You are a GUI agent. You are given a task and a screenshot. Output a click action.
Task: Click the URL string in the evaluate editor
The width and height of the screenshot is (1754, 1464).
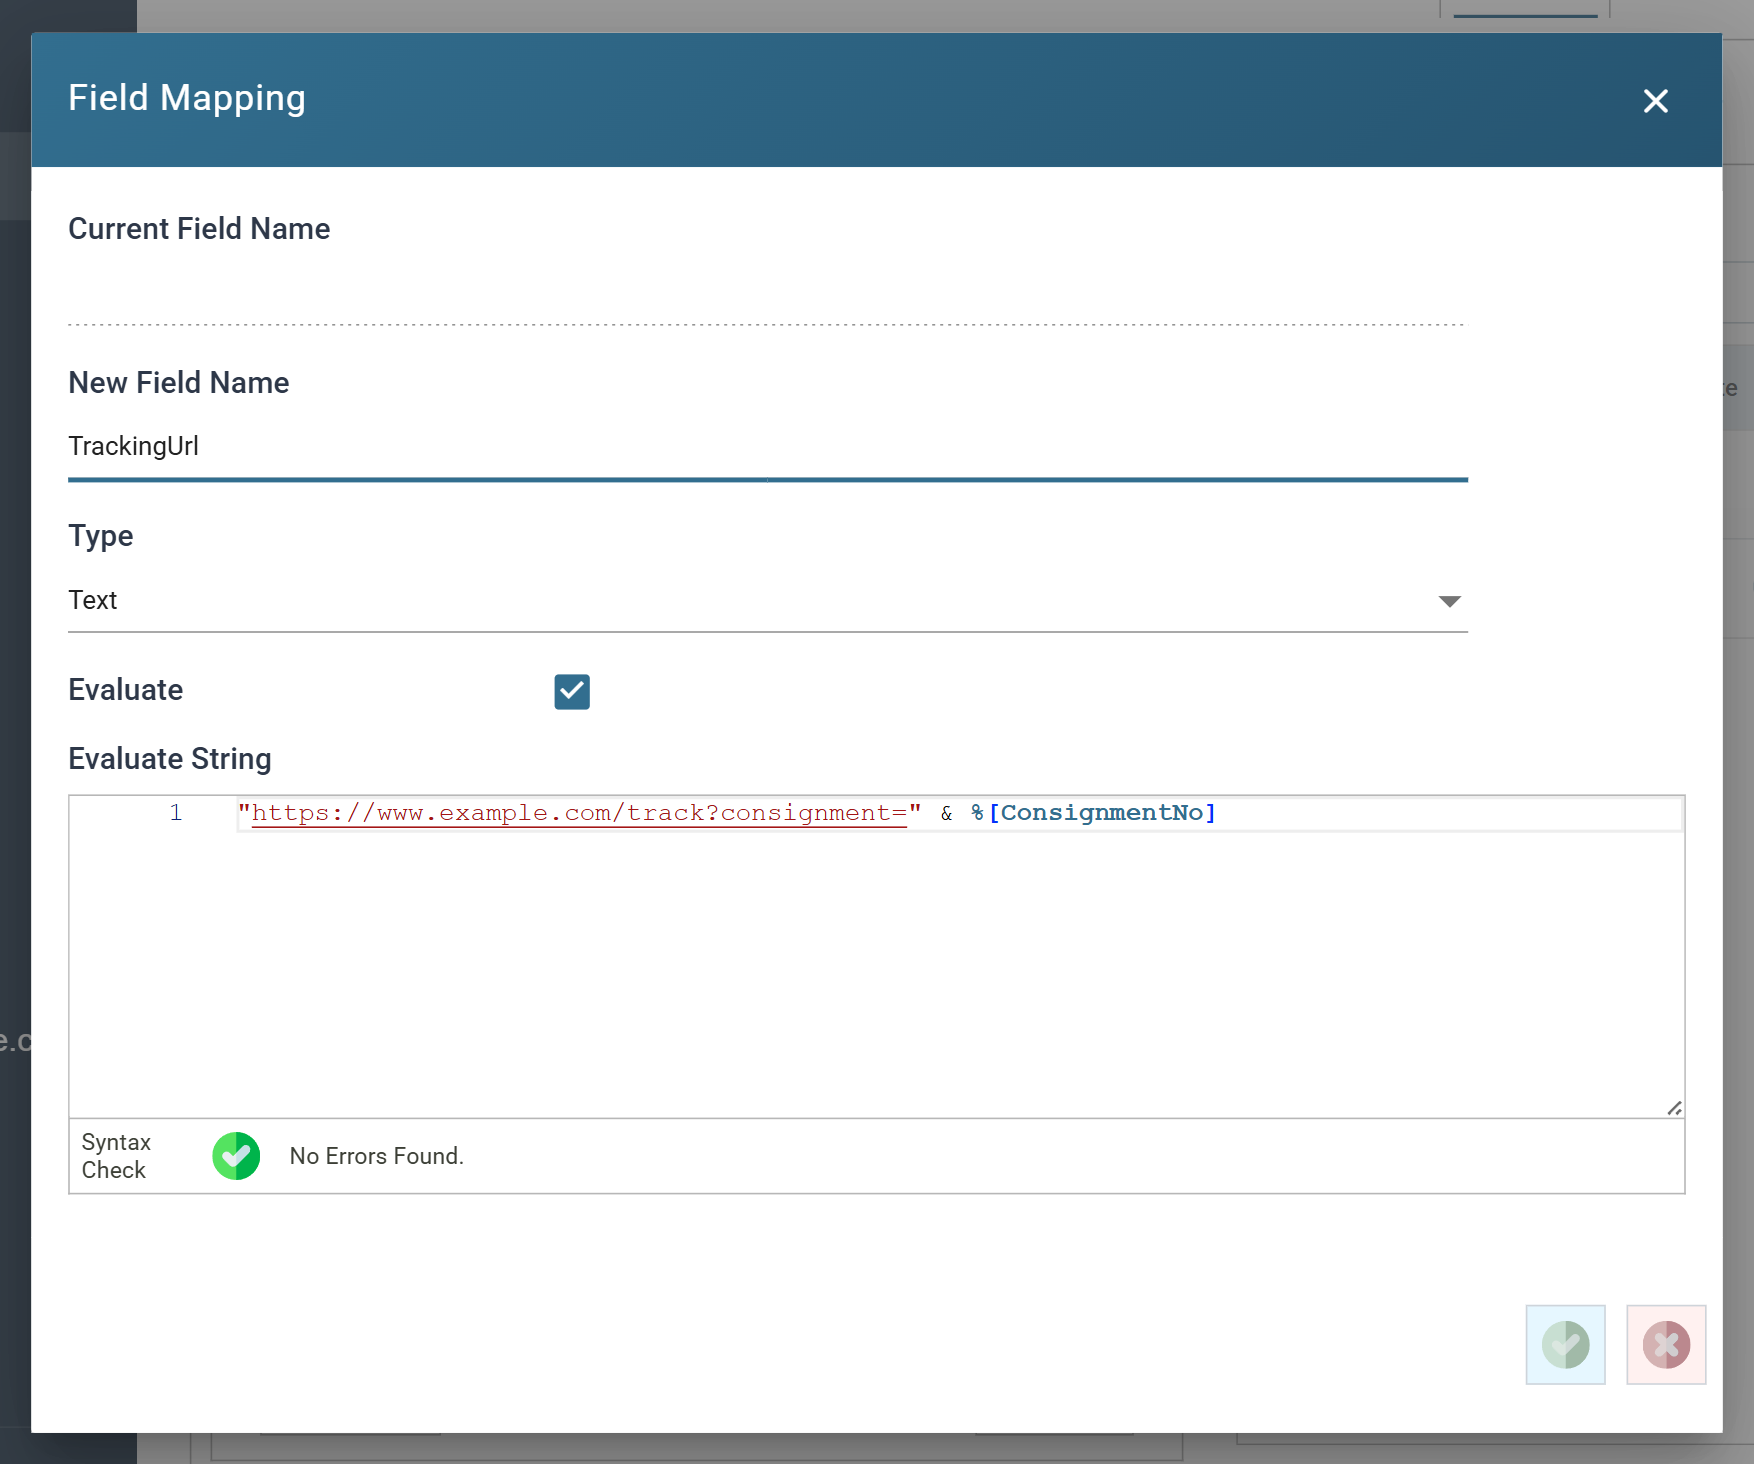click(x=579, y=813)
